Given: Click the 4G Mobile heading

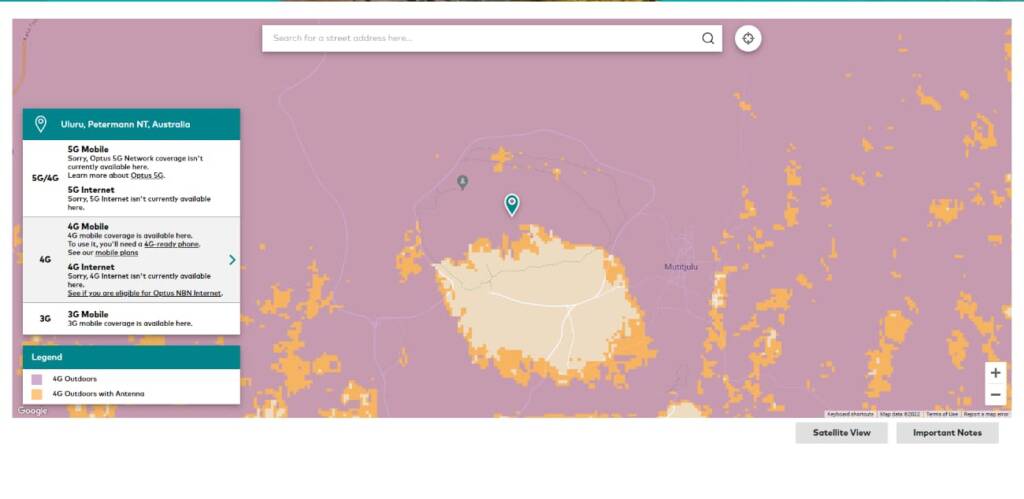Looking at the screenshot, I should (88, 227).
